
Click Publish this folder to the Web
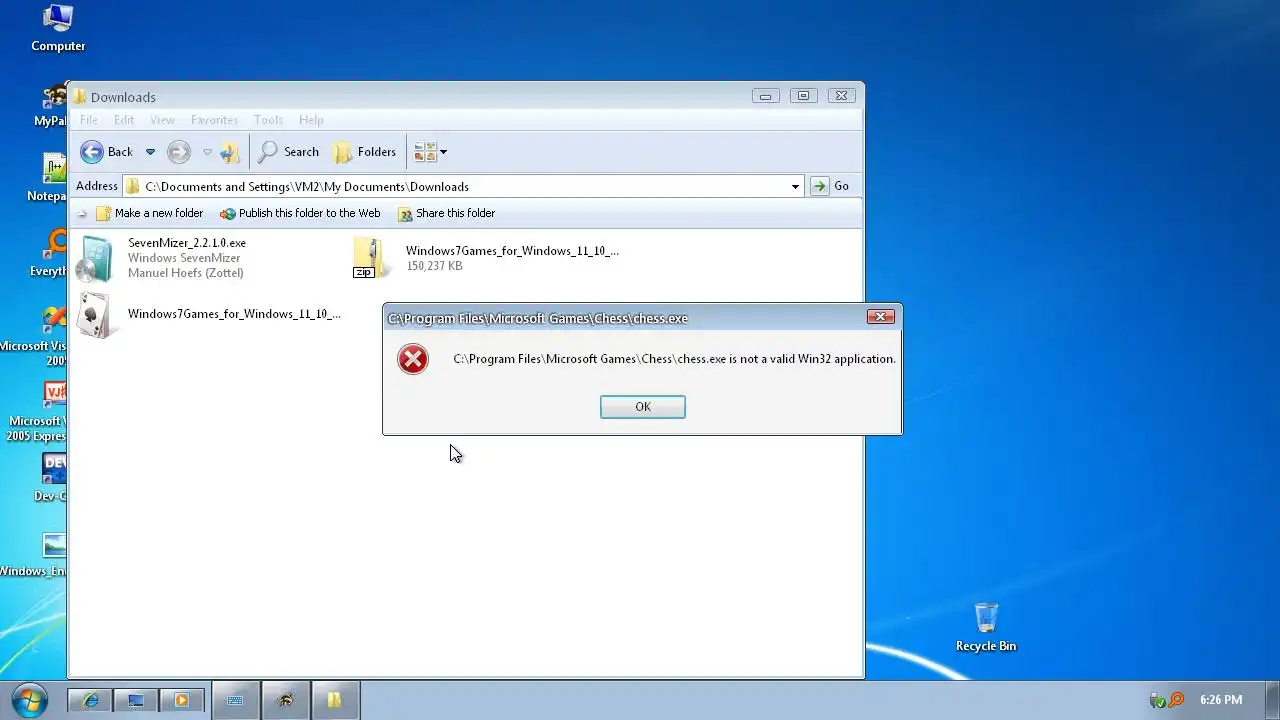tap(300, 213)
